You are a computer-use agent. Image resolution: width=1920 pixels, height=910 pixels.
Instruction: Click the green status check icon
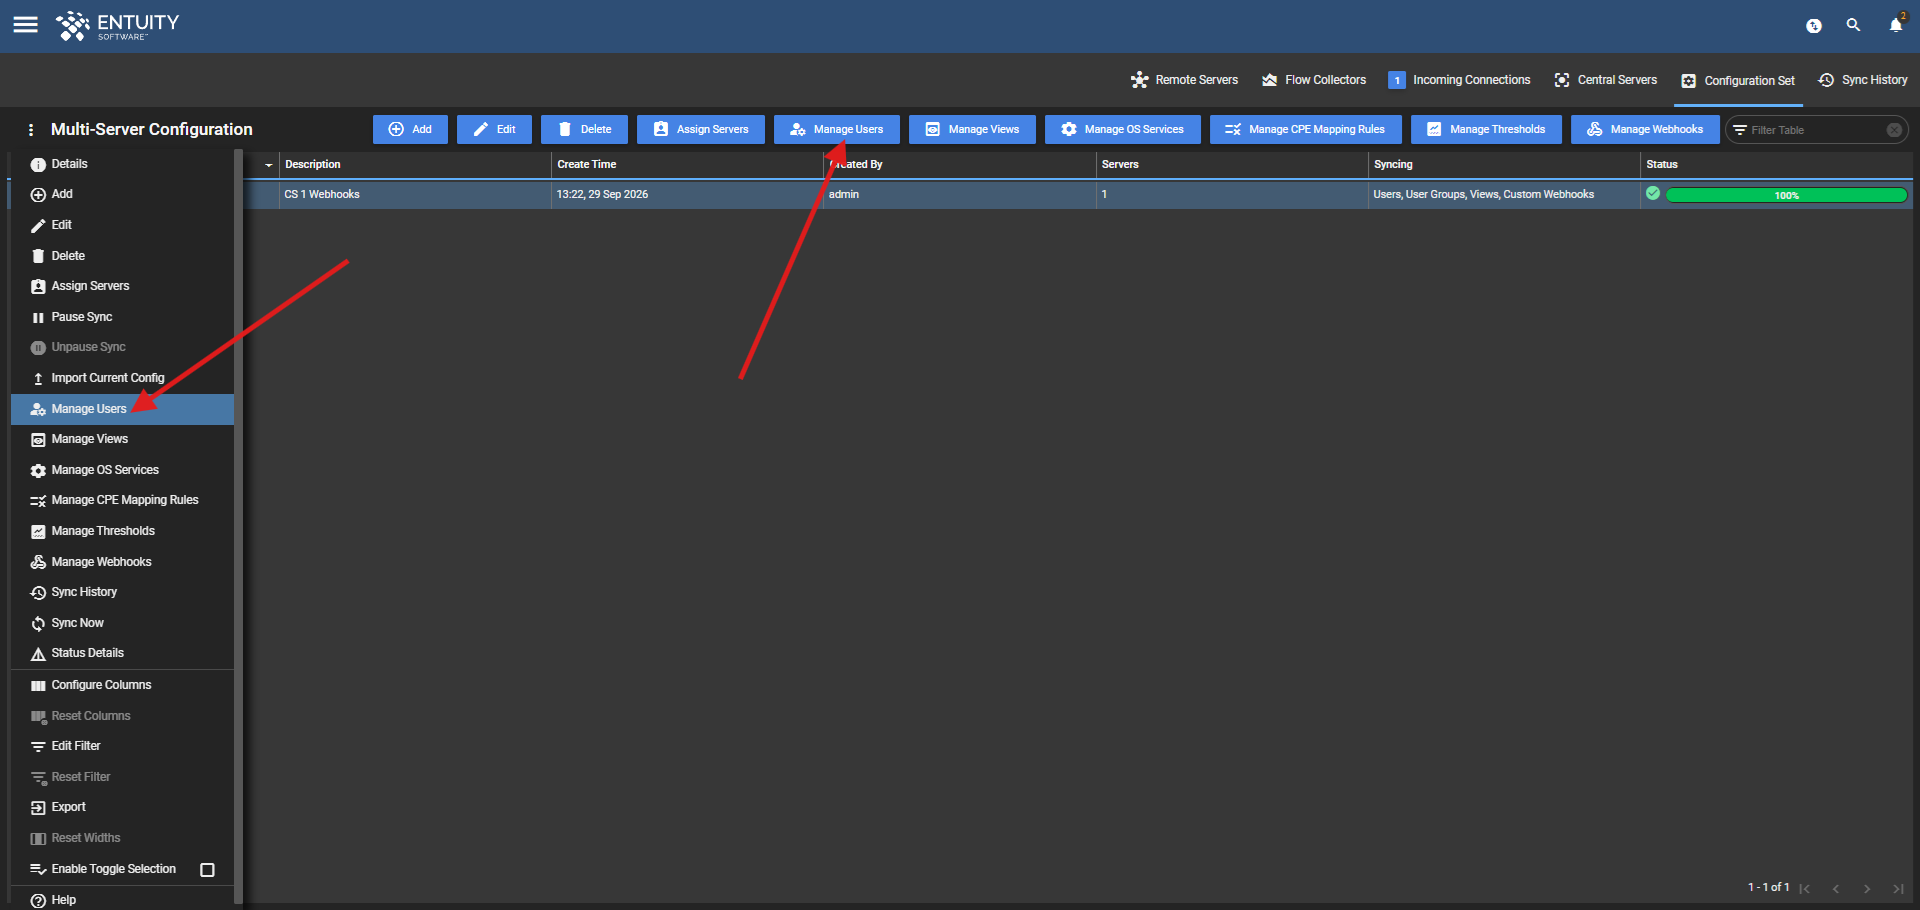click(x=1653, y=194)
